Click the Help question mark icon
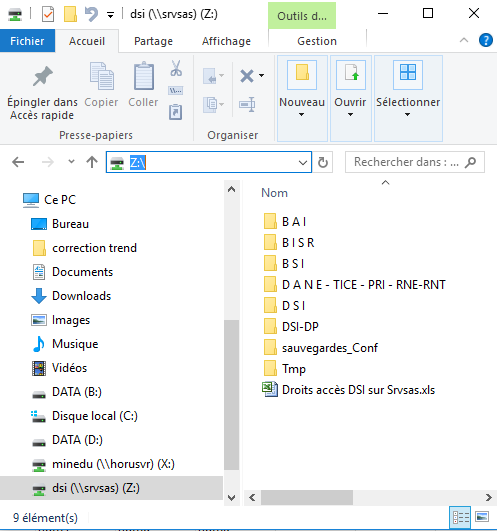The image size is (497, 531). [485, 40]
